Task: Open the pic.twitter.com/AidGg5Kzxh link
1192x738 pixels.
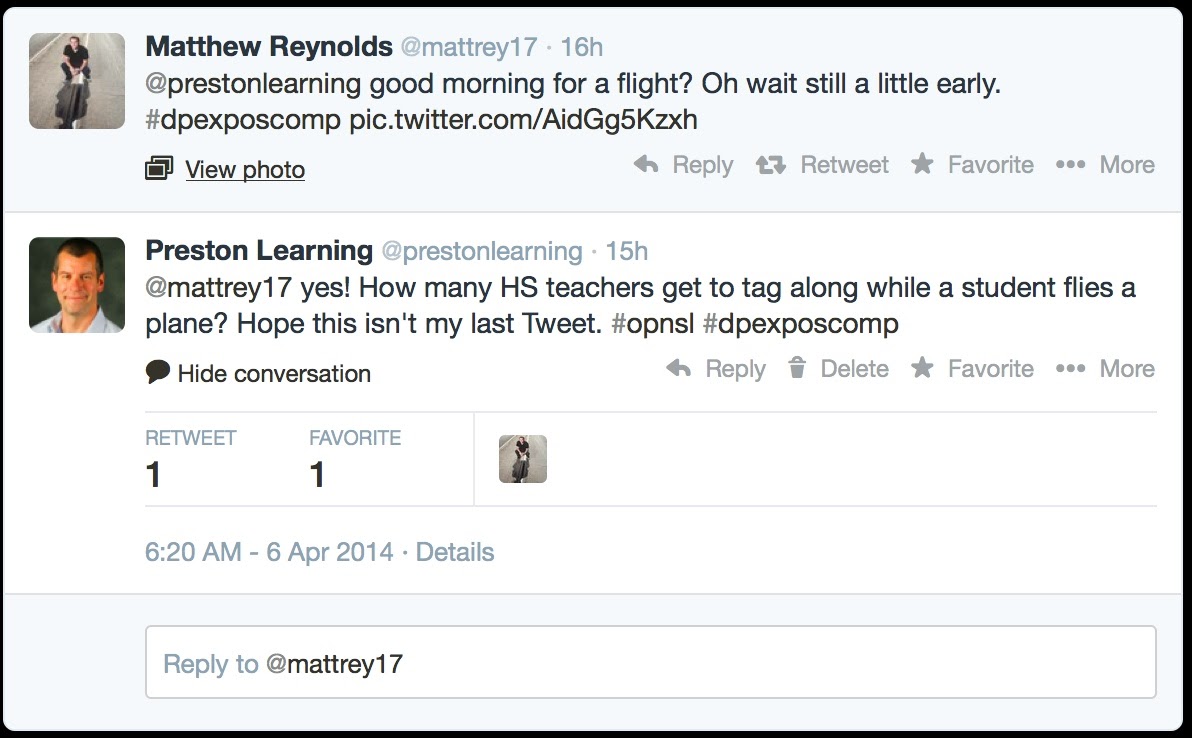Action: pos(523,121)
